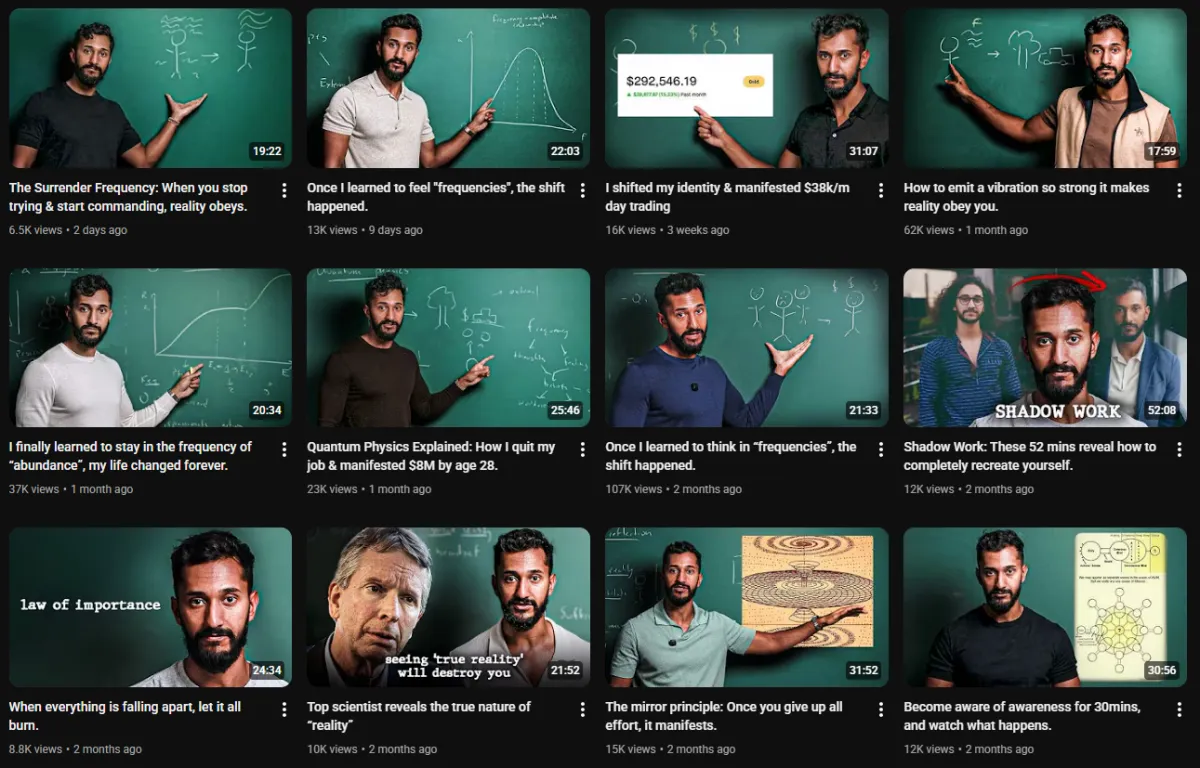Image resolution: width=1200 pixels, height=768 pixels.
Task: Open the SHADOW WORK thumbnail
Action: click(1045, 347)
